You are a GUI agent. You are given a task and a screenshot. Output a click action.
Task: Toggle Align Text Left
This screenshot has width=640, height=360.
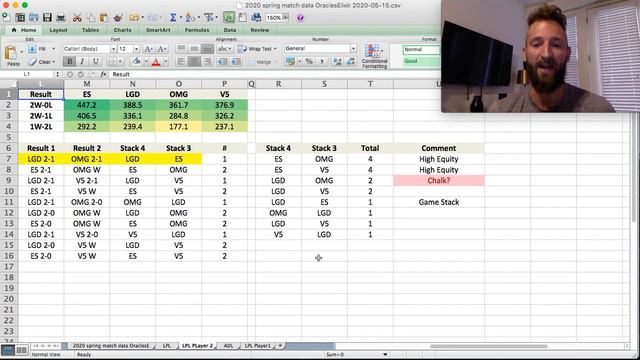(x=181, y=62)
